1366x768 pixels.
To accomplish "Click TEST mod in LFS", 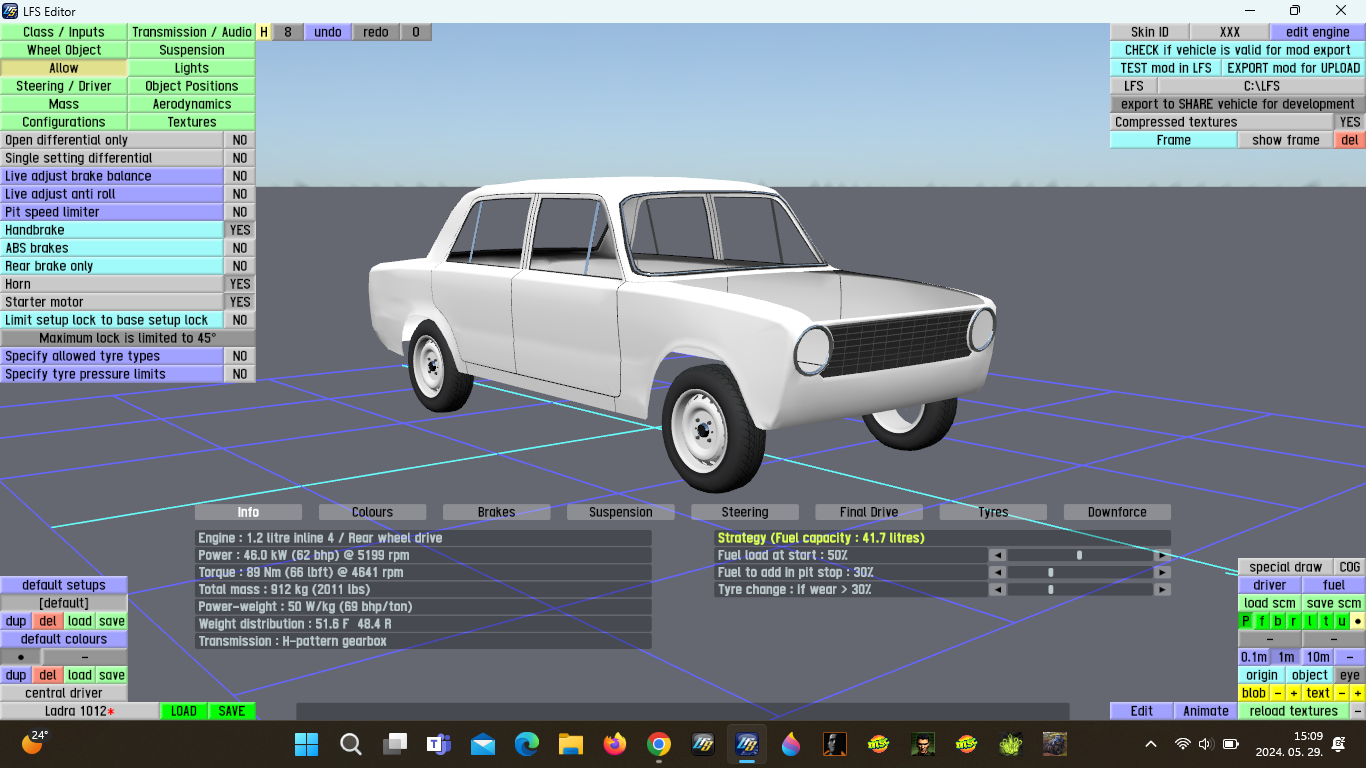I will (x=1166, y=68).
